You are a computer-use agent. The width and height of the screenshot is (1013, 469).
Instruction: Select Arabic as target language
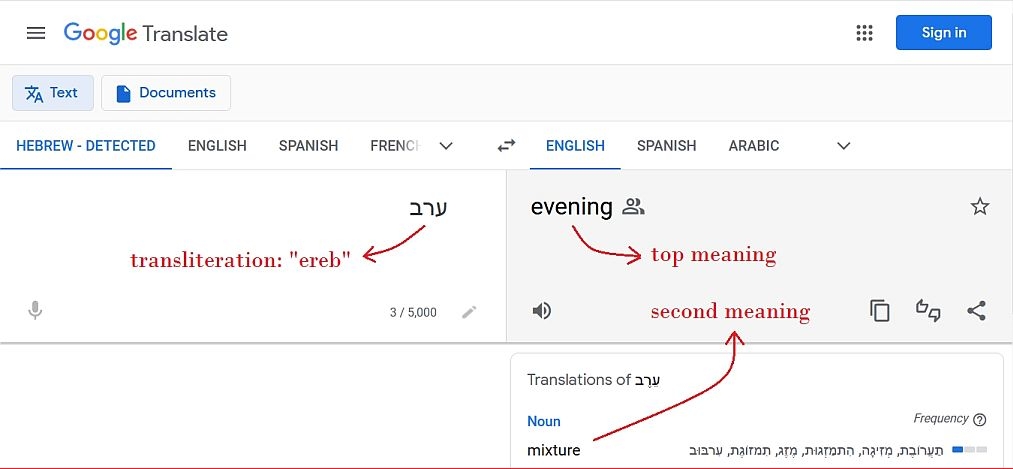(x=753, y=146)
